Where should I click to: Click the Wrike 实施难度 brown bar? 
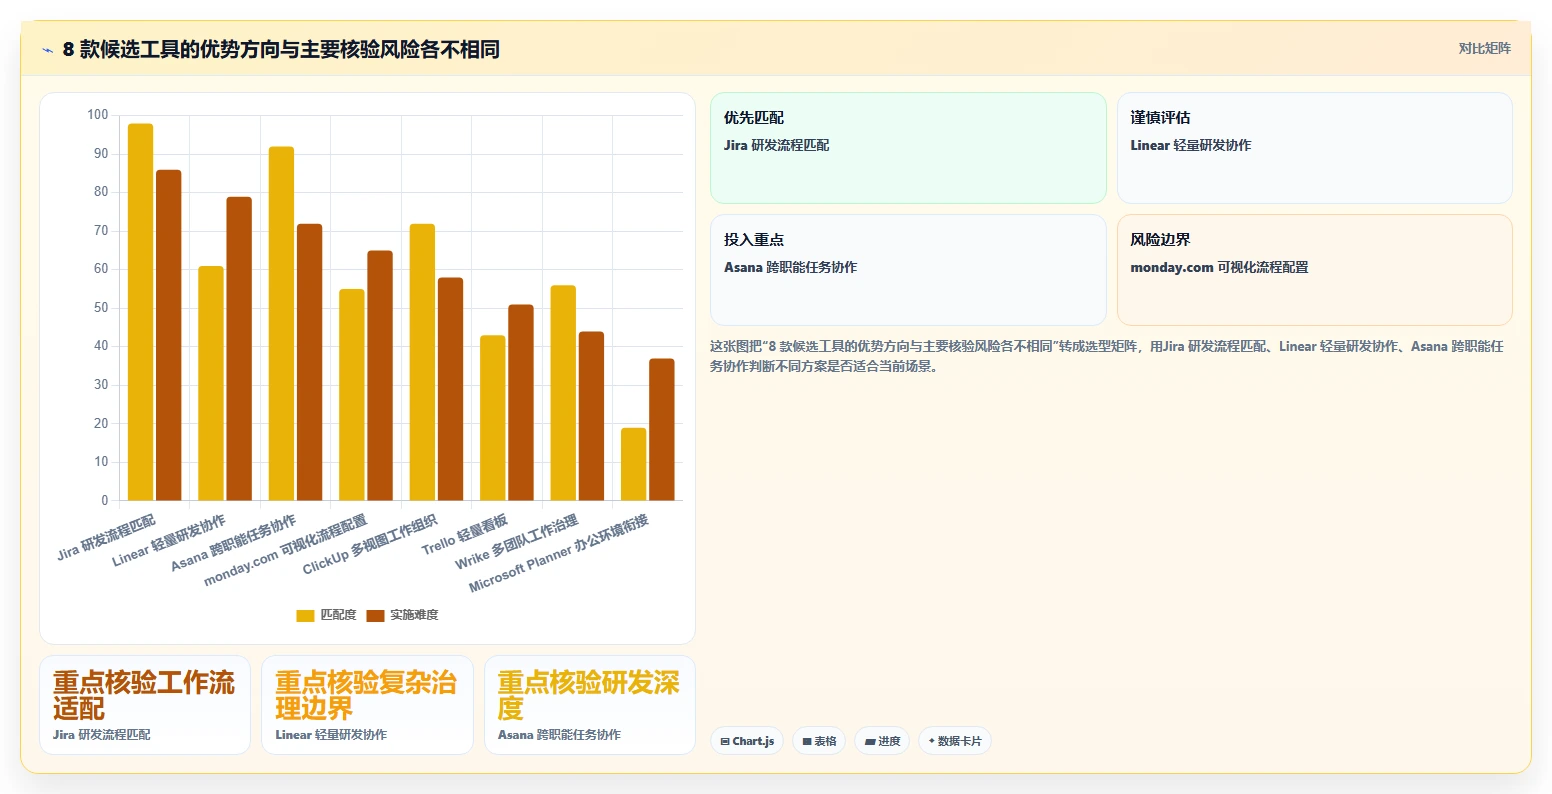592,416
